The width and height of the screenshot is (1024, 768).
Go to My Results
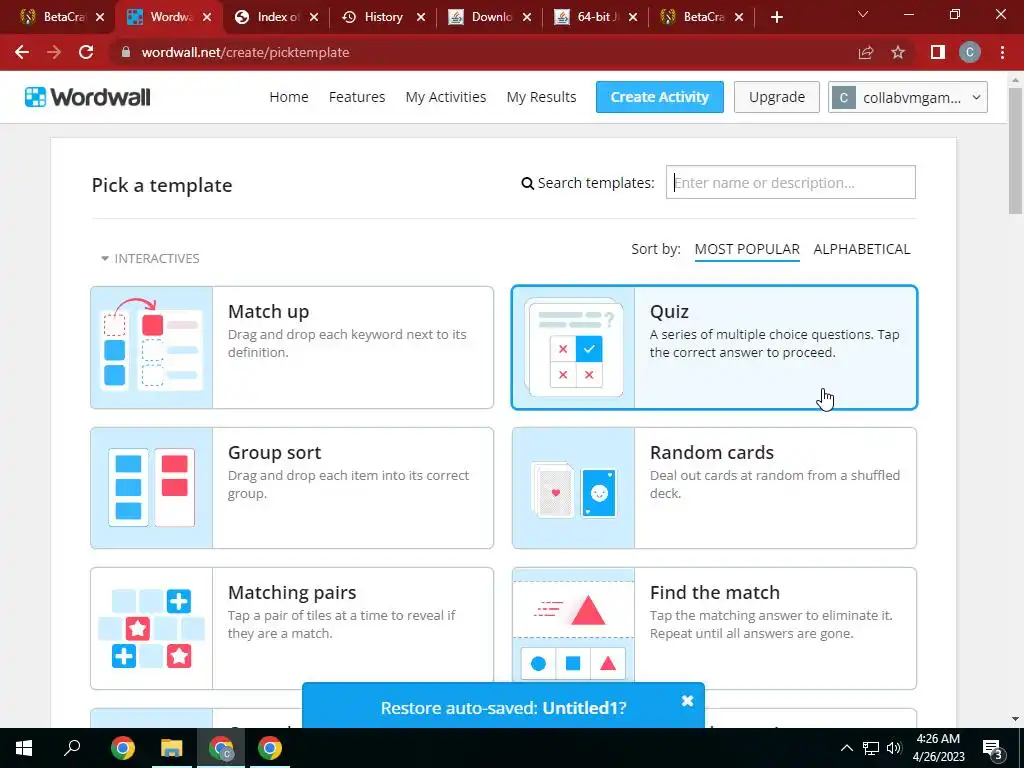coord(541,97)
